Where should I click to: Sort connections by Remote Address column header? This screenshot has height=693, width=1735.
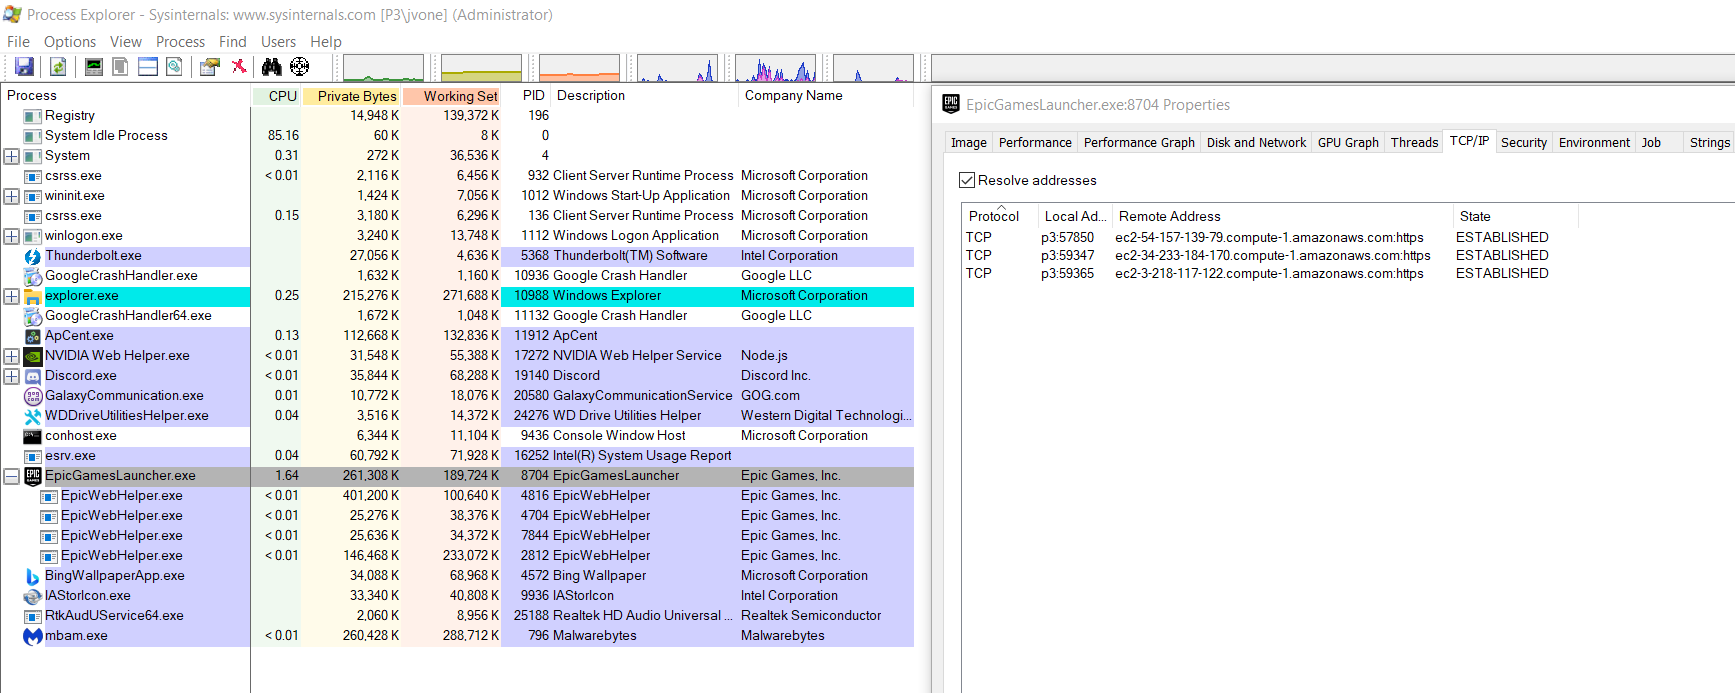click(1169, 216)
